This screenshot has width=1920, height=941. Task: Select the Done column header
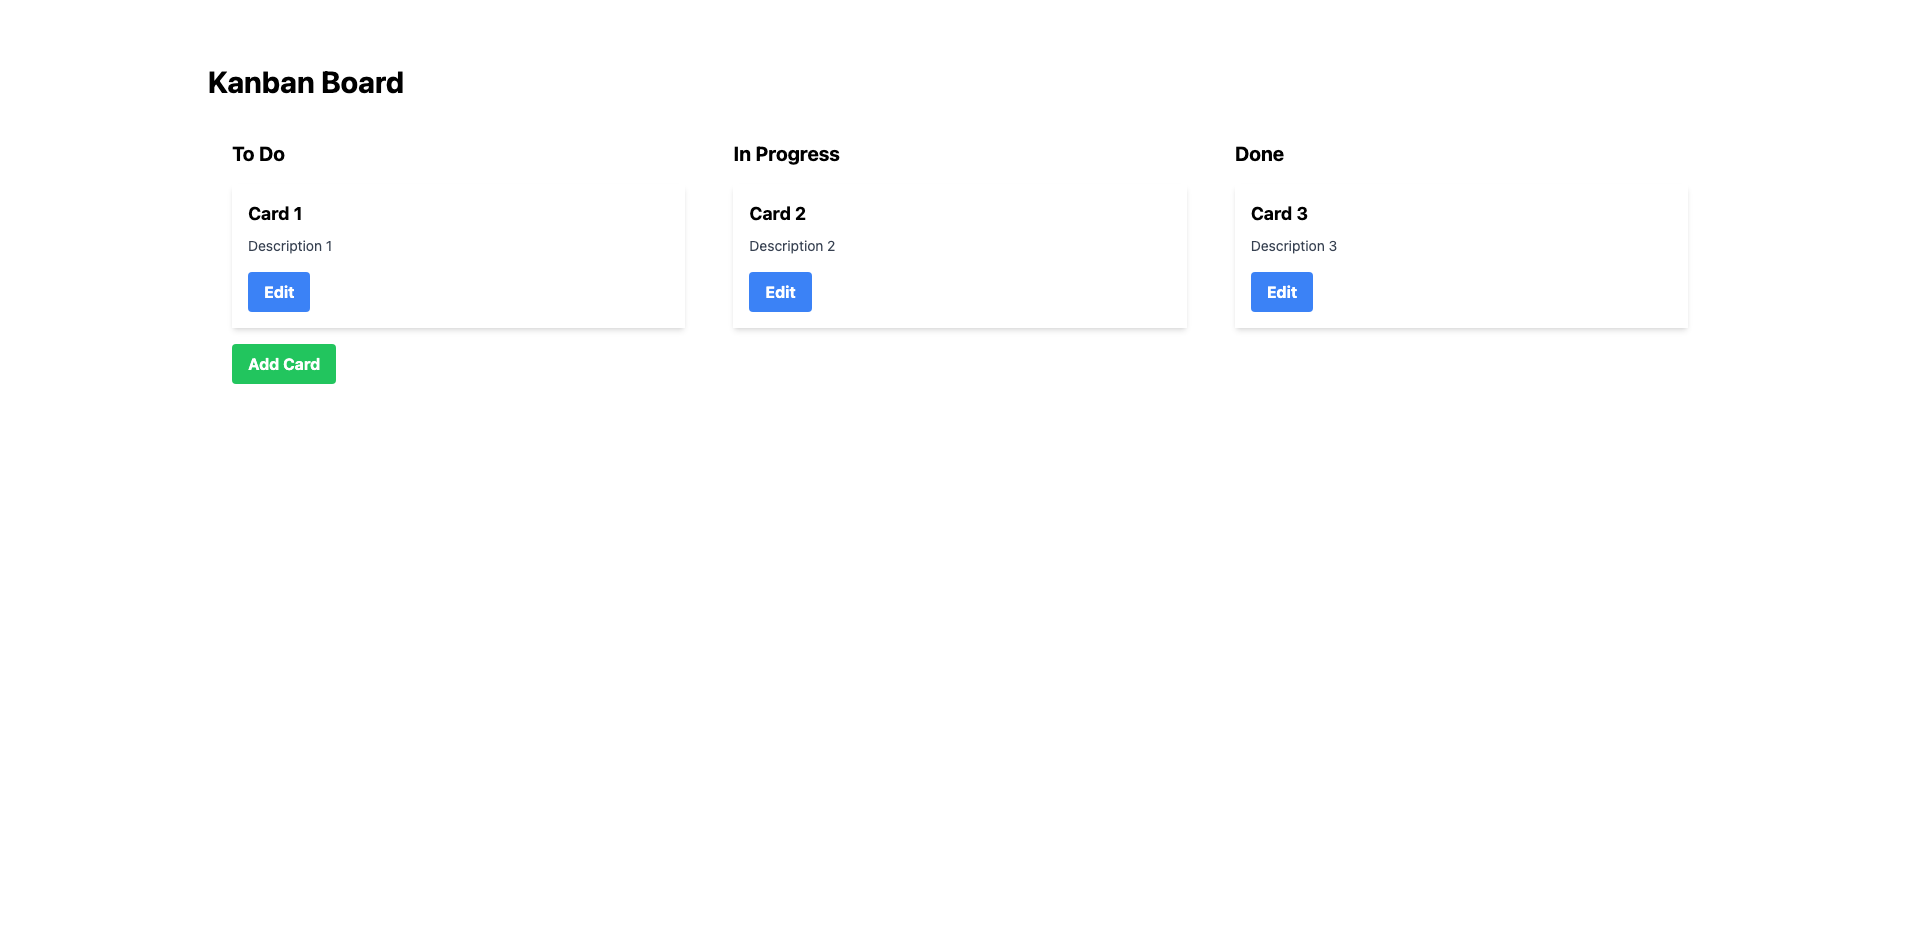[x=1258, y=154]
